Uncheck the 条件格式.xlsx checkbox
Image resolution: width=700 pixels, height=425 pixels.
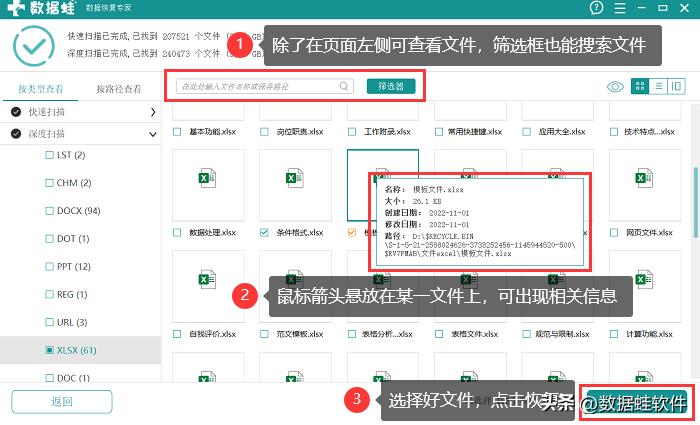[264, 232]
